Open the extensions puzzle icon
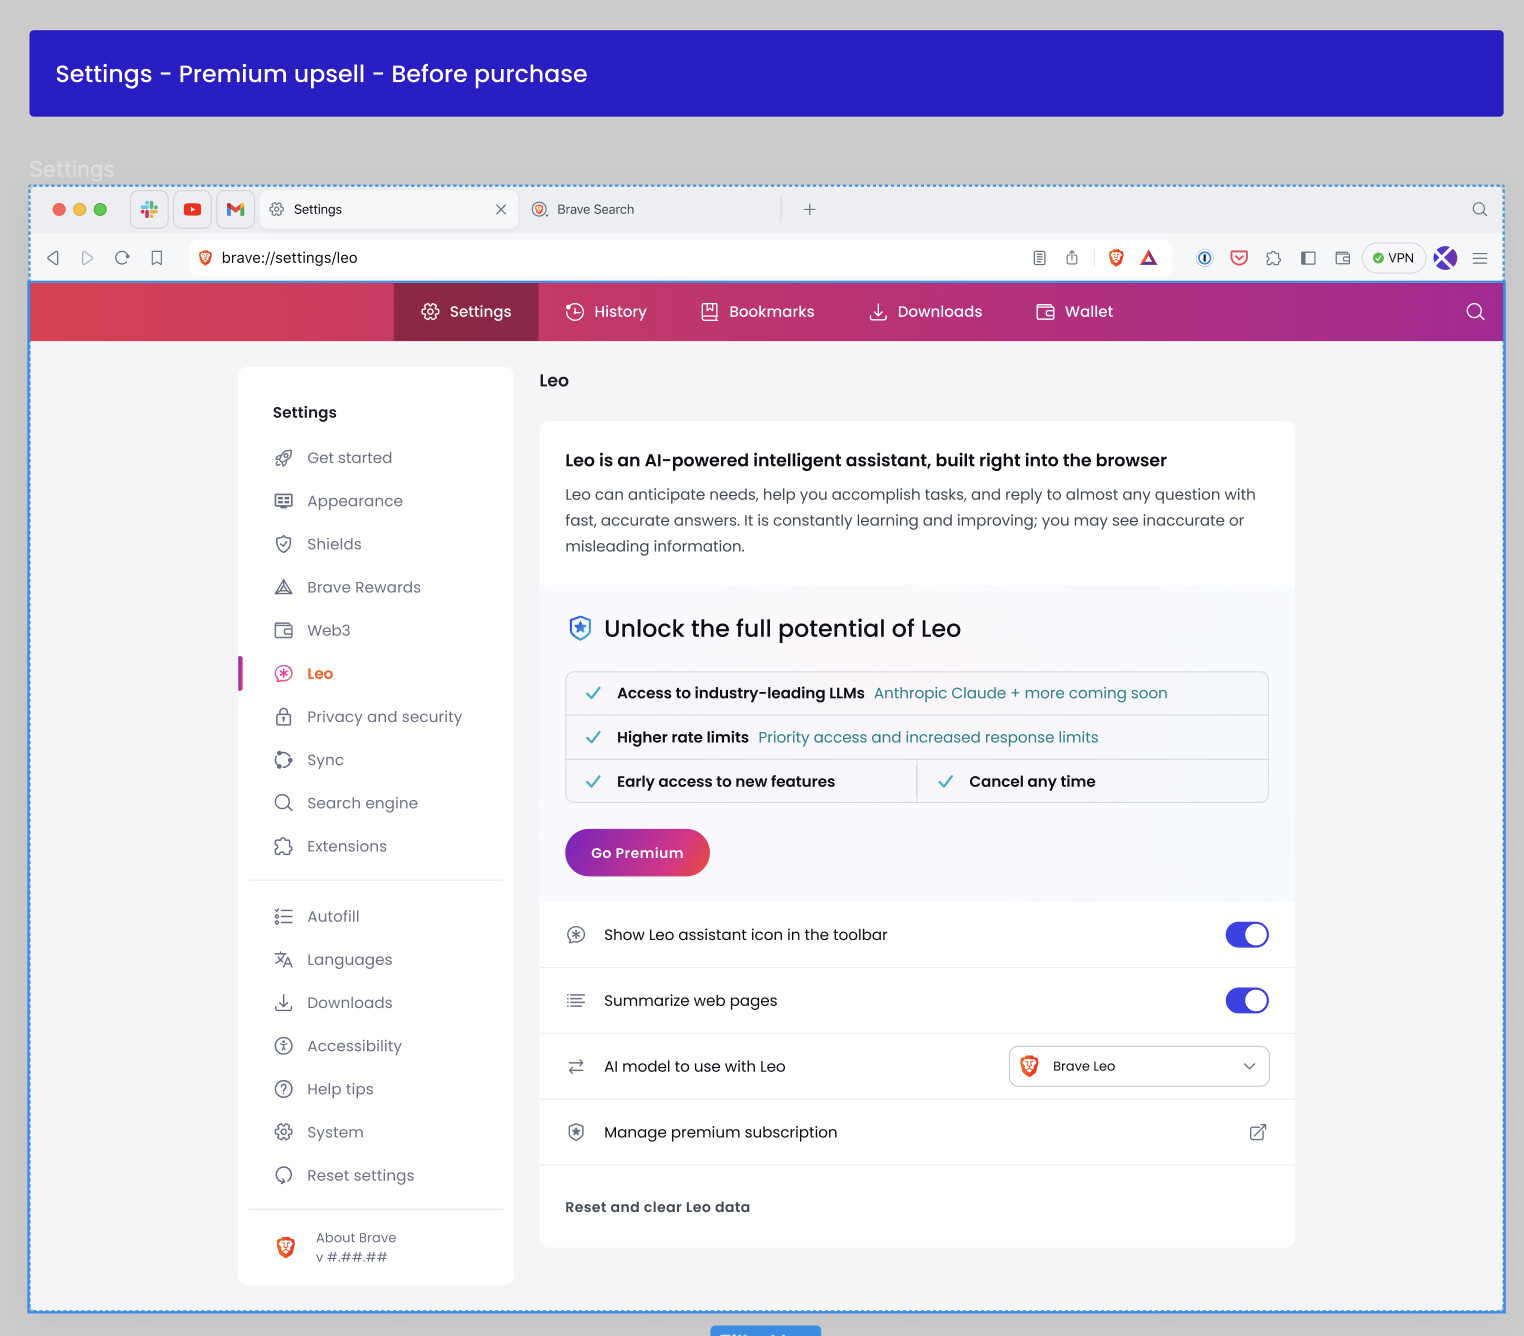 pyautogui.click(x=1273, y=258)
